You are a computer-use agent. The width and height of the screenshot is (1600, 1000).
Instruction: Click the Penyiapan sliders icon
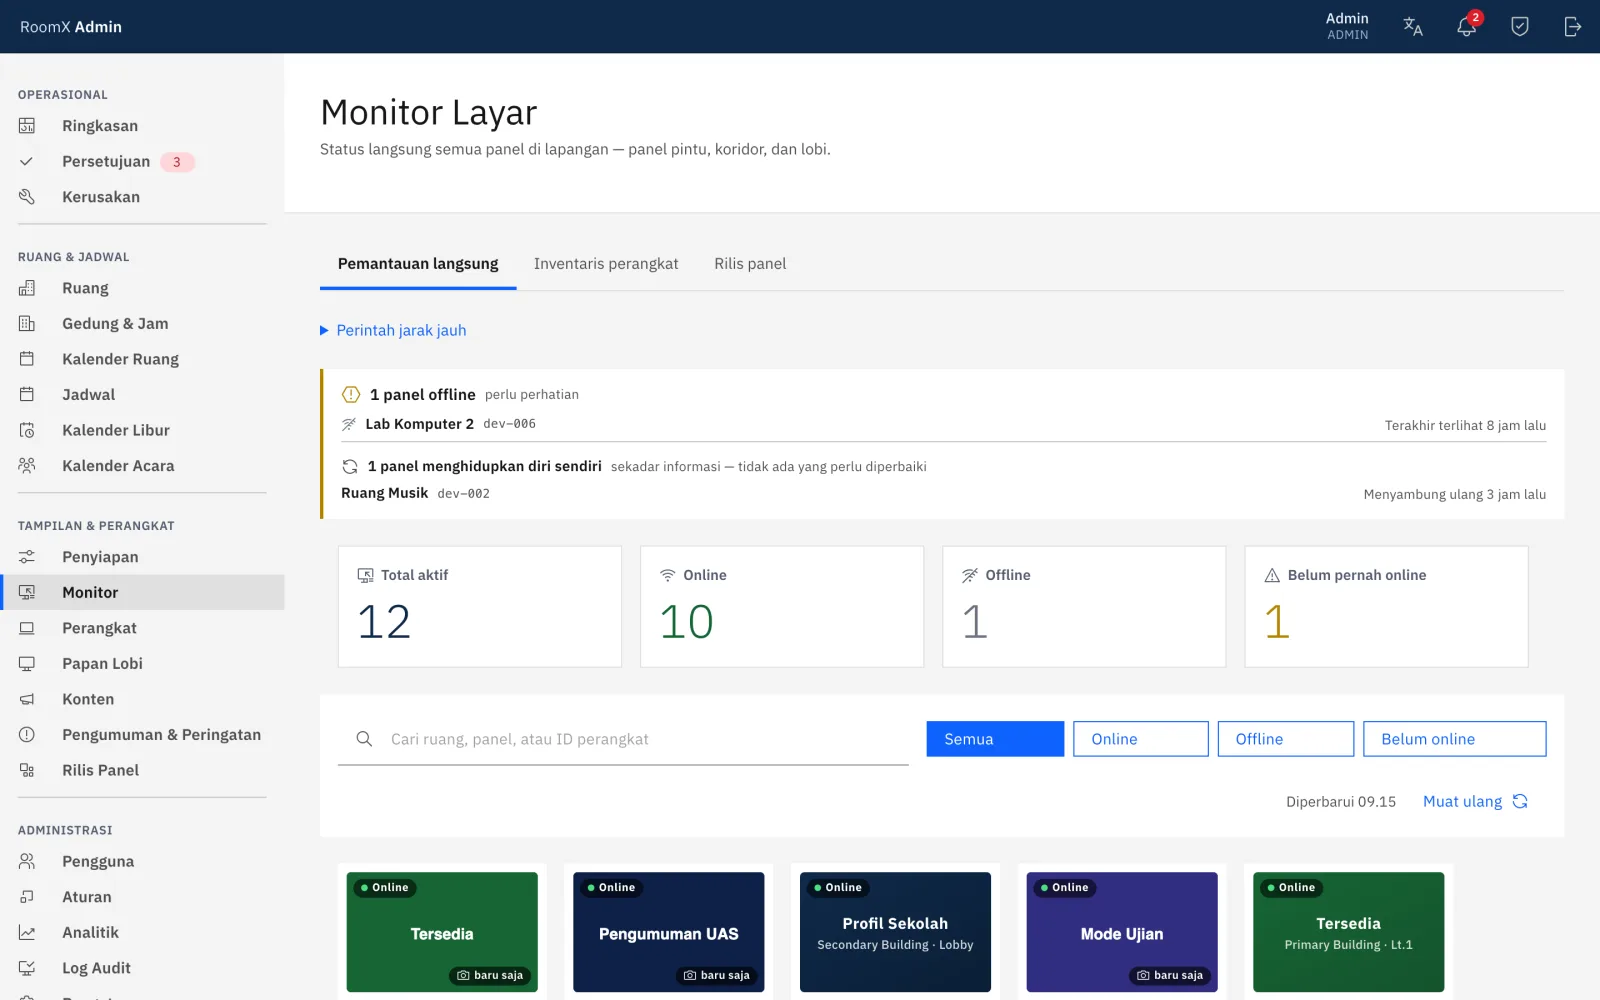[27, 557]
